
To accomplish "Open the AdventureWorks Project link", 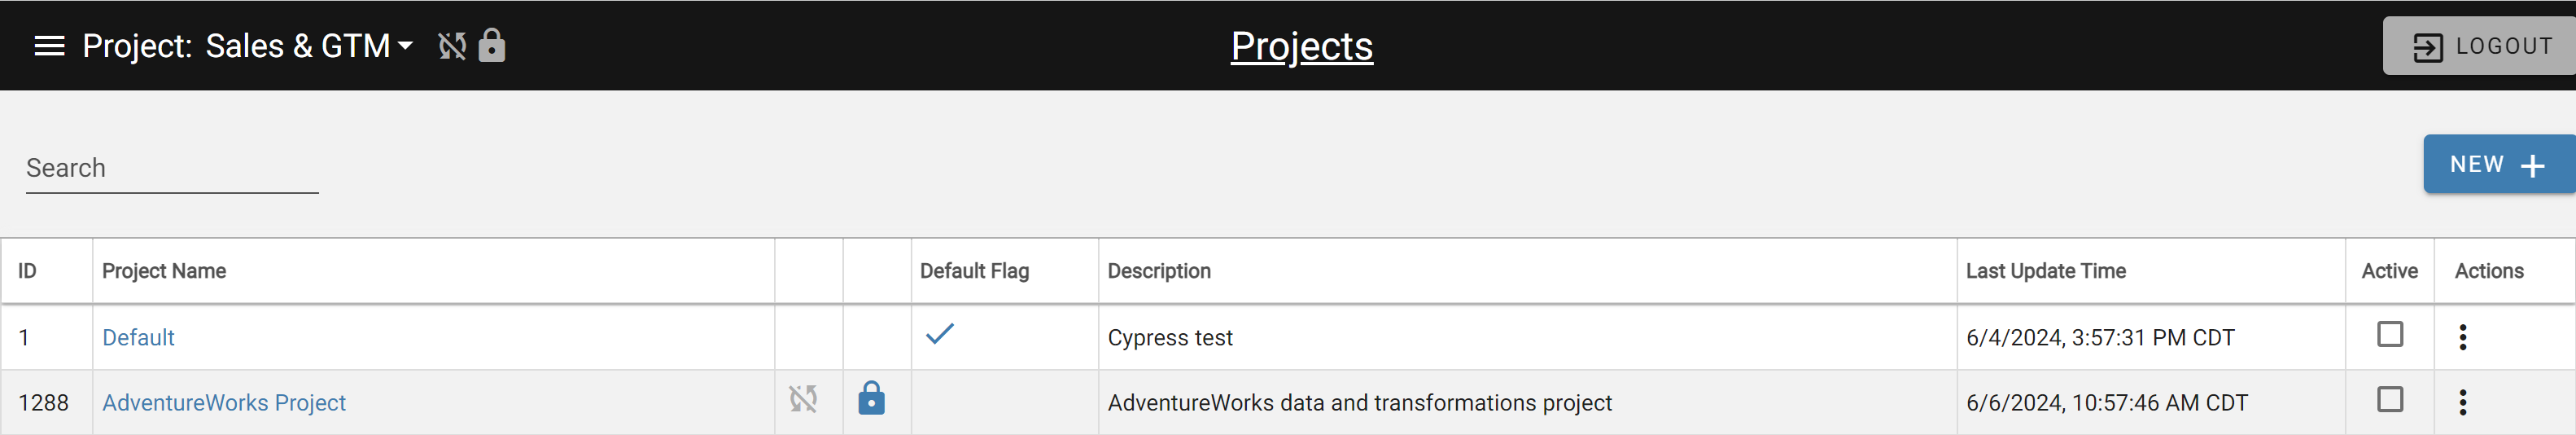I will [x=224, y=403].
